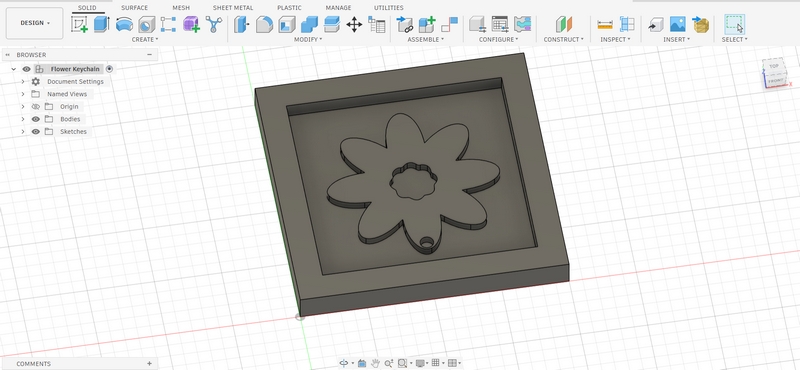Viewport: 800px width, 370px height.
Task: Start a new sketch with Create Sketch
Action: tap(80, 24)
